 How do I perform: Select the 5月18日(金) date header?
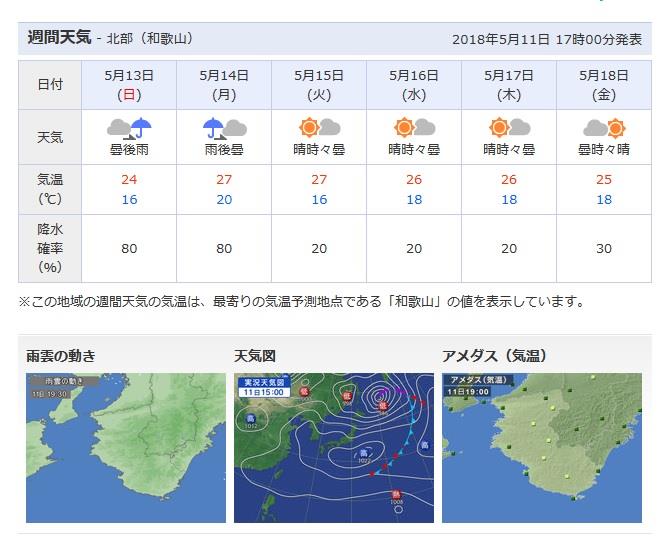(604, 85)
